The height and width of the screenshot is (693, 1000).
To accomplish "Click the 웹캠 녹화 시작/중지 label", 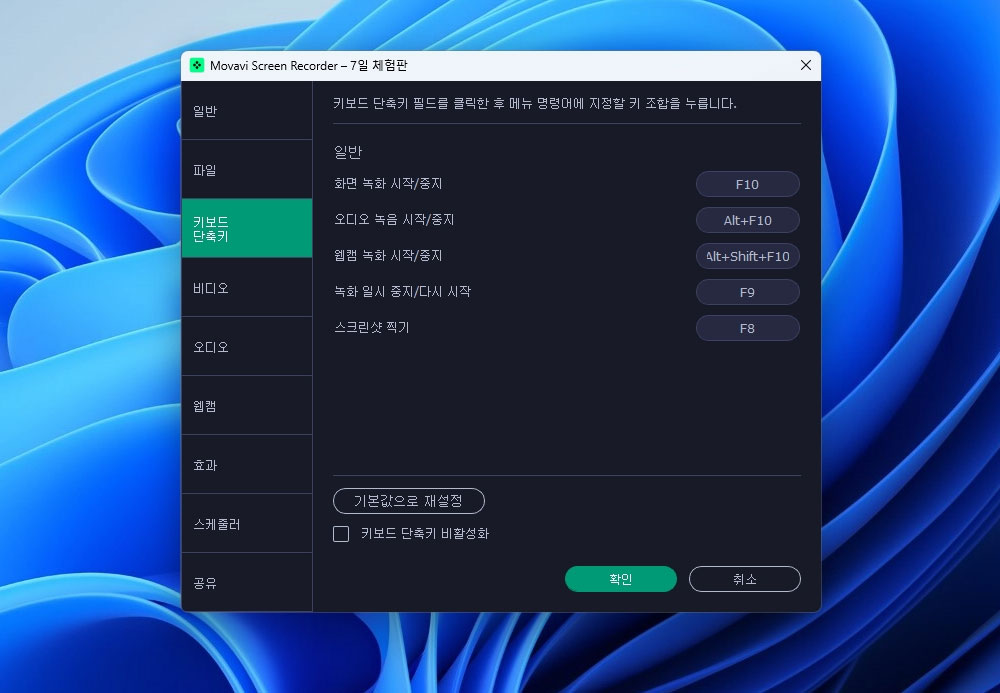I will [388, 256].
